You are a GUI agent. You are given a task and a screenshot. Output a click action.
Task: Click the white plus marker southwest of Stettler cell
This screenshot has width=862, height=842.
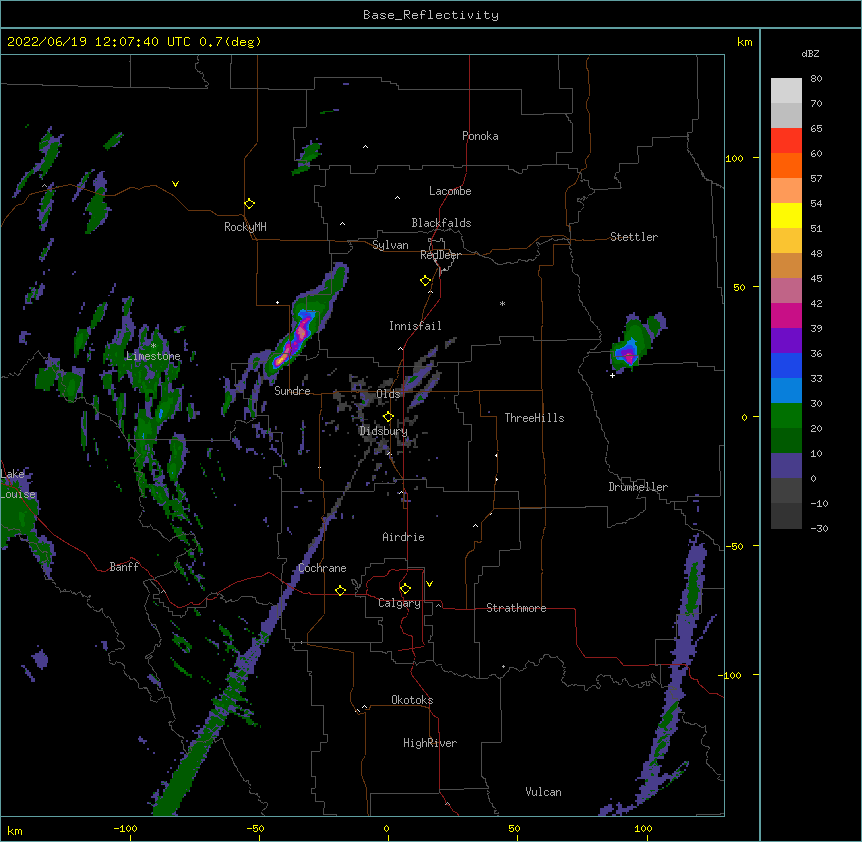click(x=612, y=375)
